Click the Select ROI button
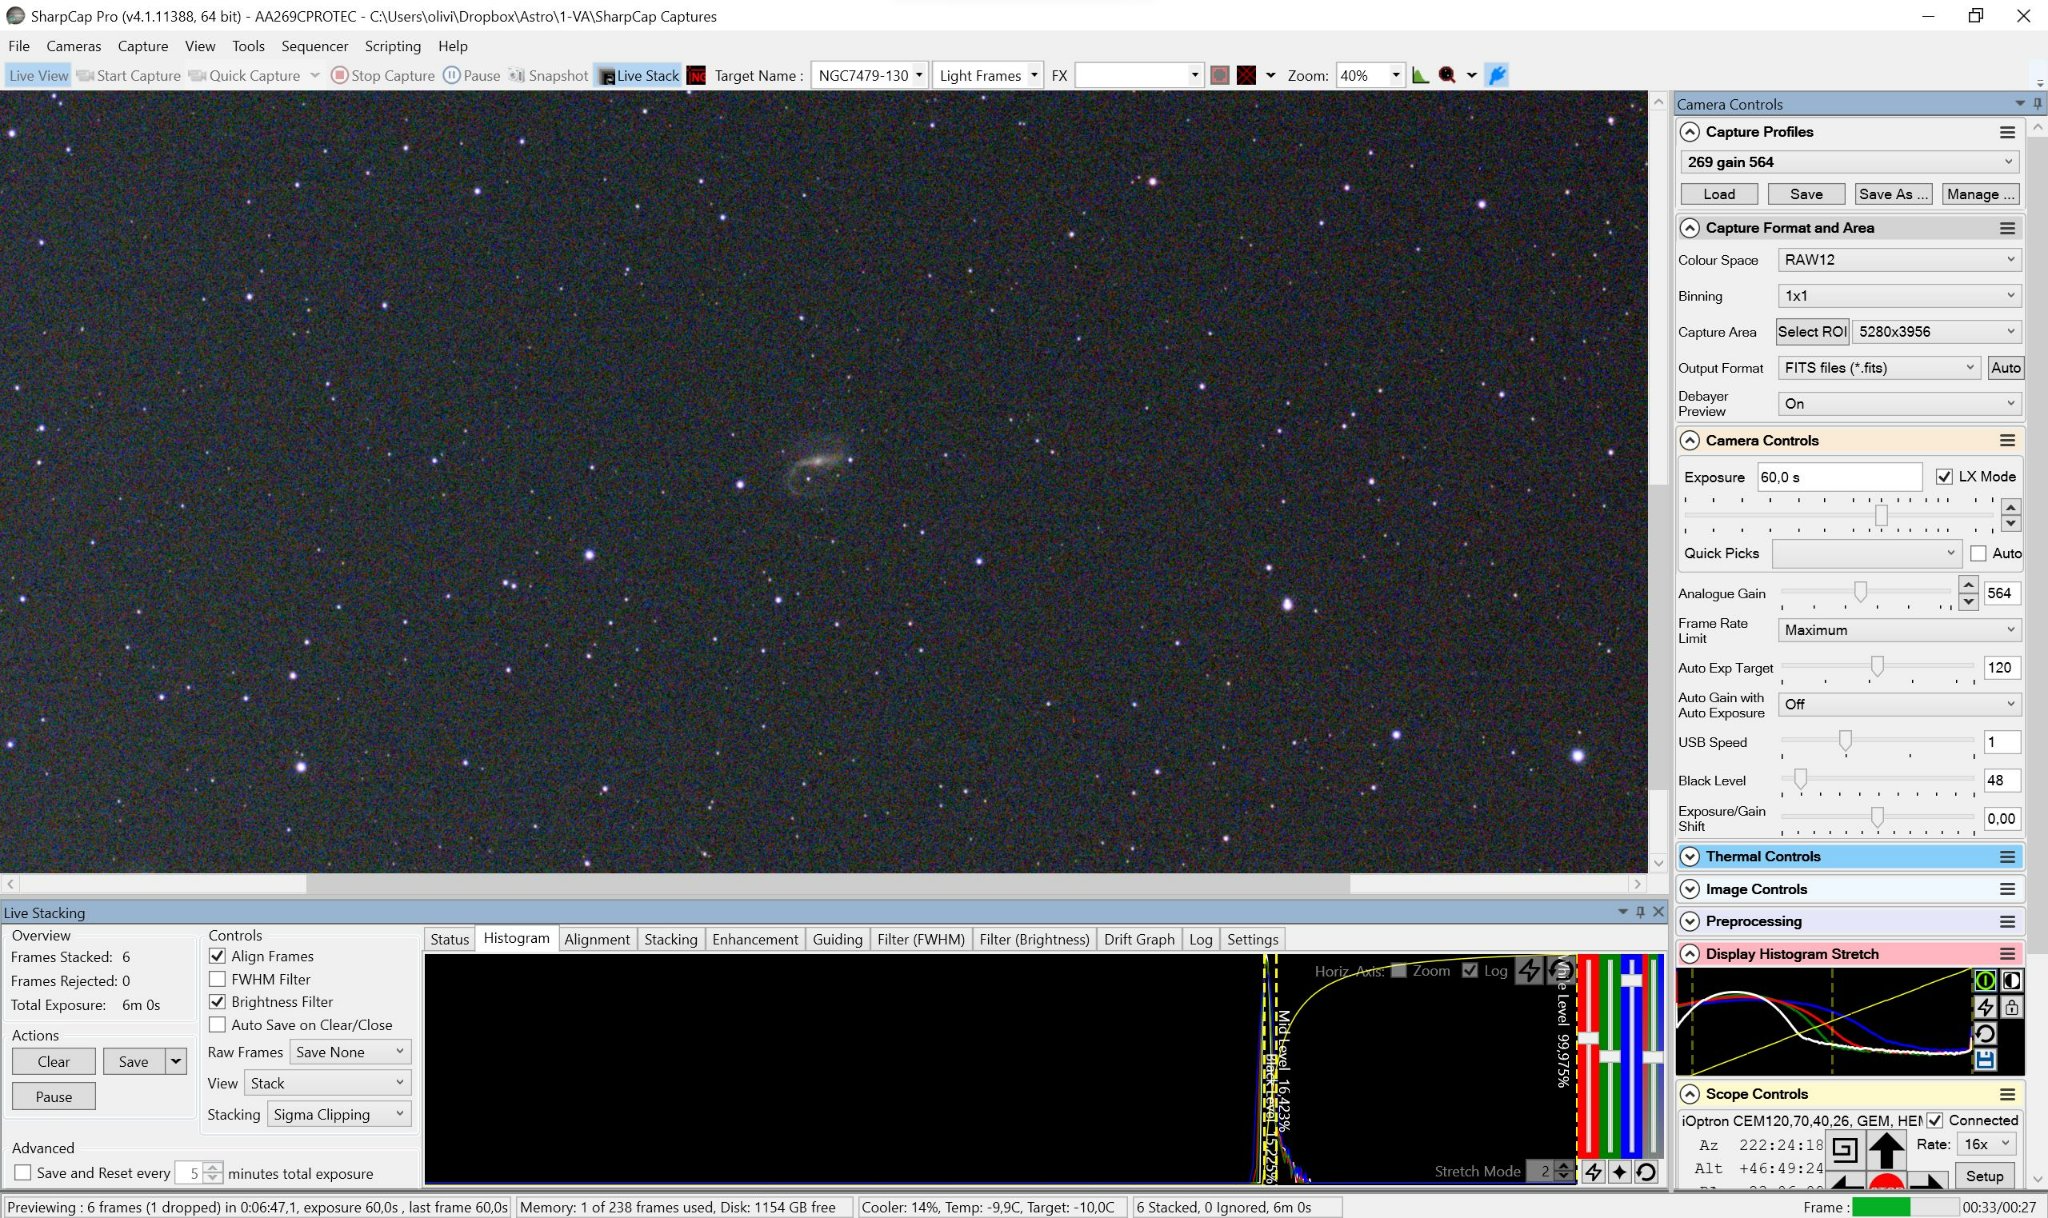This screenshot has width=2048, height=1218. 1812,332
